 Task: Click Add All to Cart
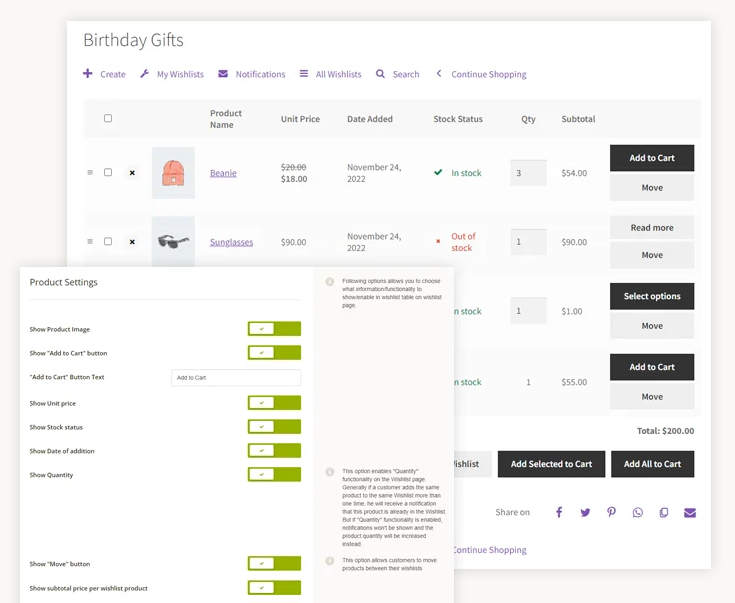652,464
